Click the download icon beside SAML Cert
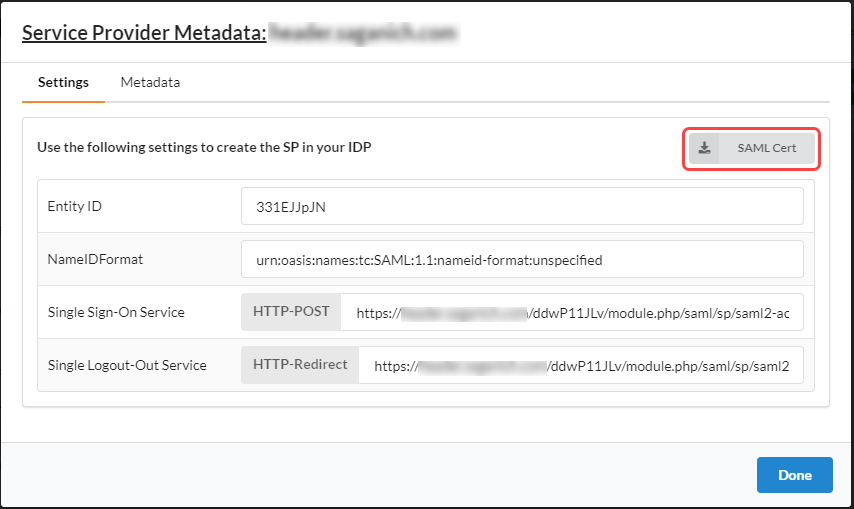The height and width of the screenshot is (509, 854). (705, 148)
